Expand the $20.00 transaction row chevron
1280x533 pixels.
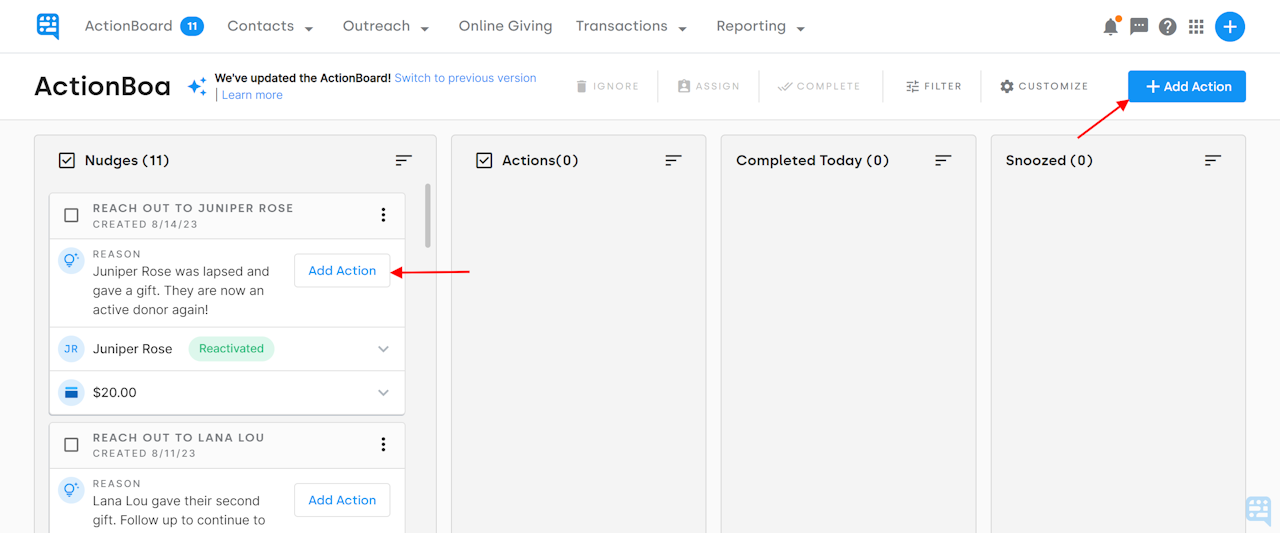pos(383,393)
